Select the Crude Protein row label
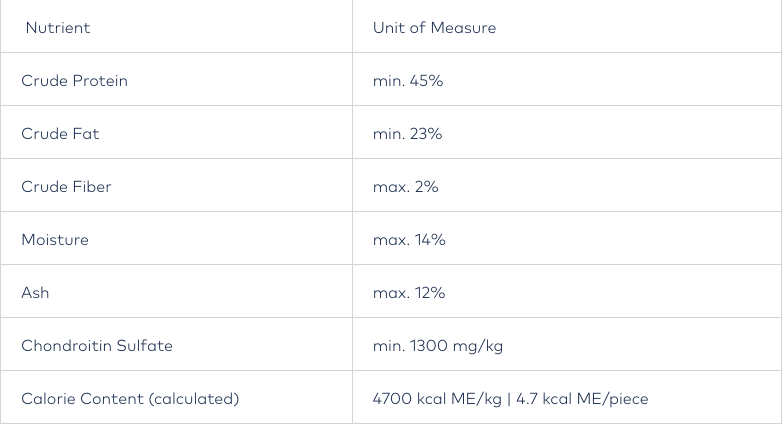The height and width of the screenshot is (425, 784). pos(75,81)
